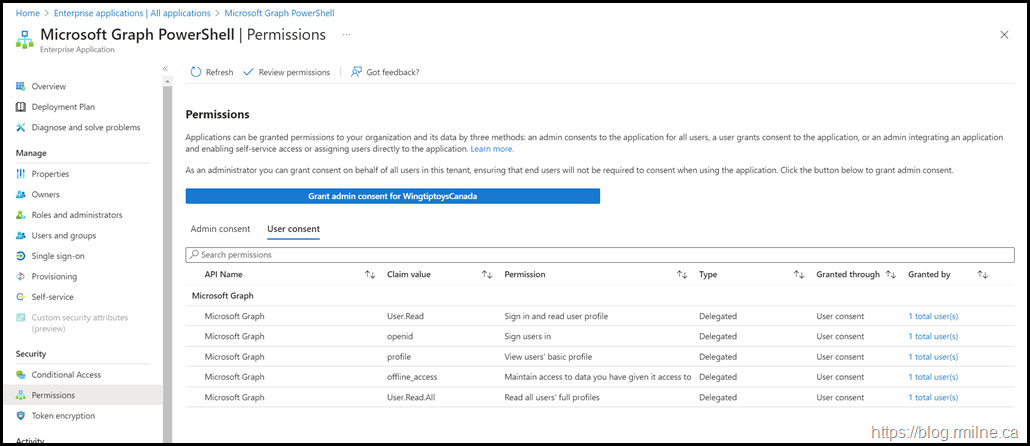Open Deployment Plan in sidebar
Screen dimensions: 1030x446
[63, 107]
